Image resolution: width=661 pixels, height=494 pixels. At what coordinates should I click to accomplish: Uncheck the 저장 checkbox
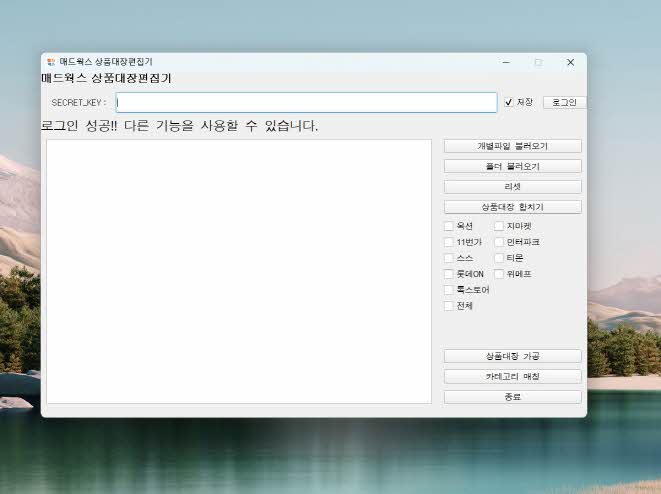508,102
